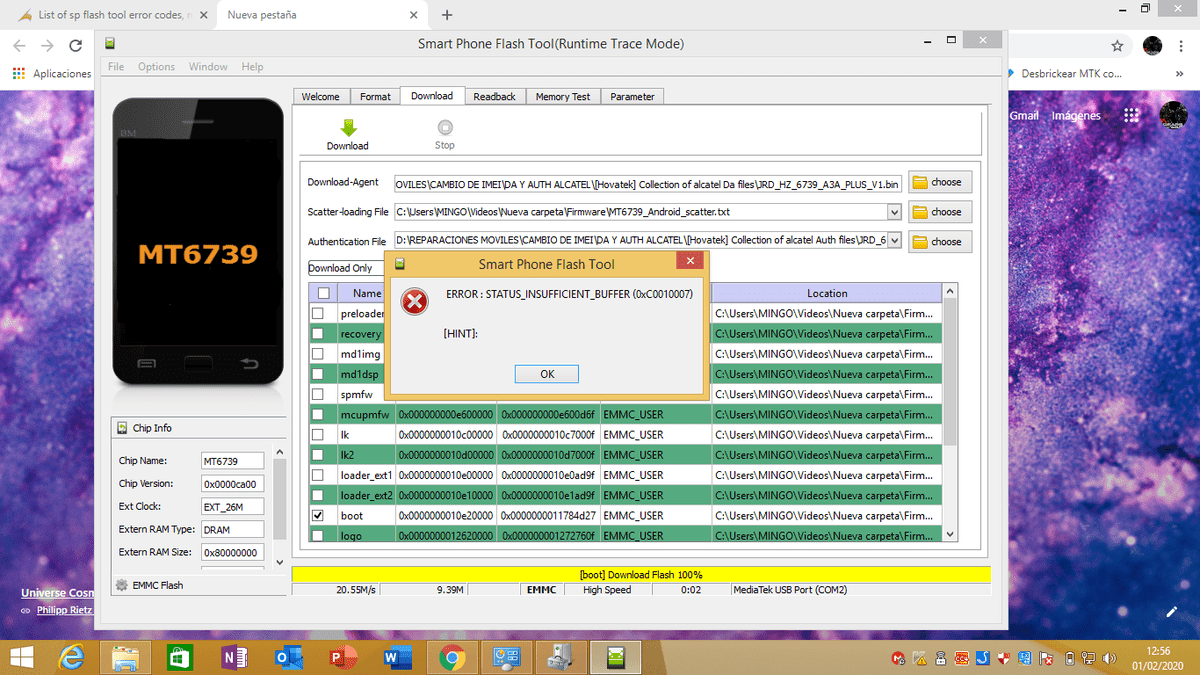Open the Aplicaciones apps shortcut in bookmarks bar

[52, 74]
